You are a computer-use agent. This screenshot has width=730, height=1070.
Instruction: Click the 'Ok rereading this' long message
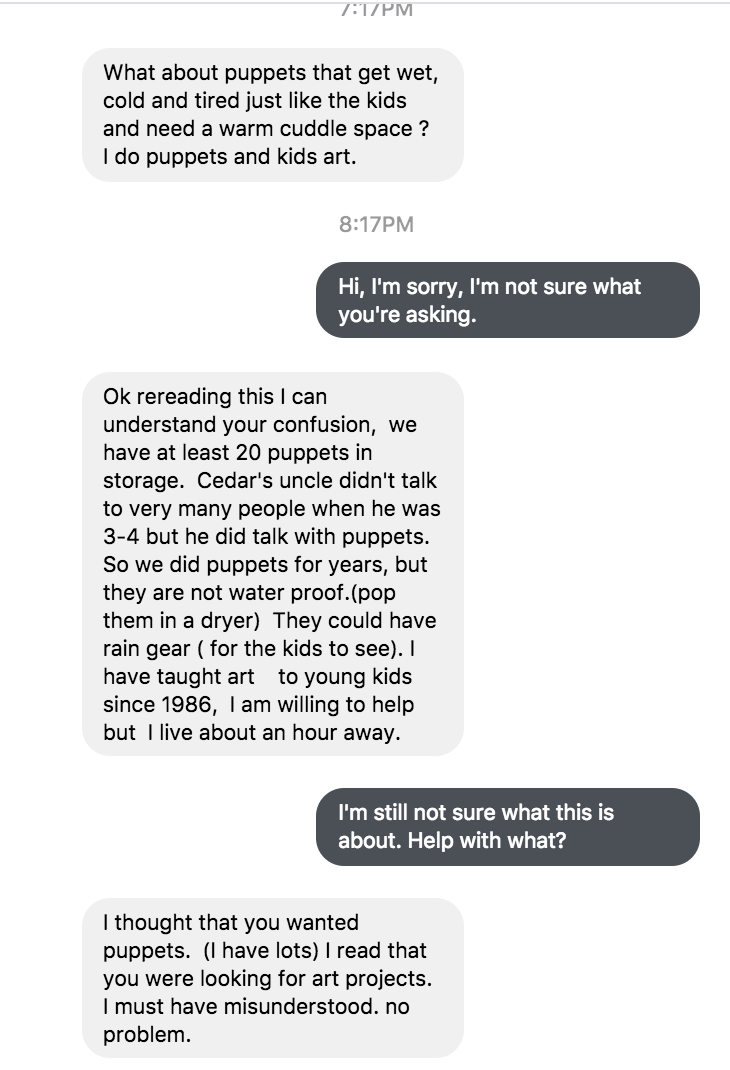pyautogui.click(x=273, y=564)
